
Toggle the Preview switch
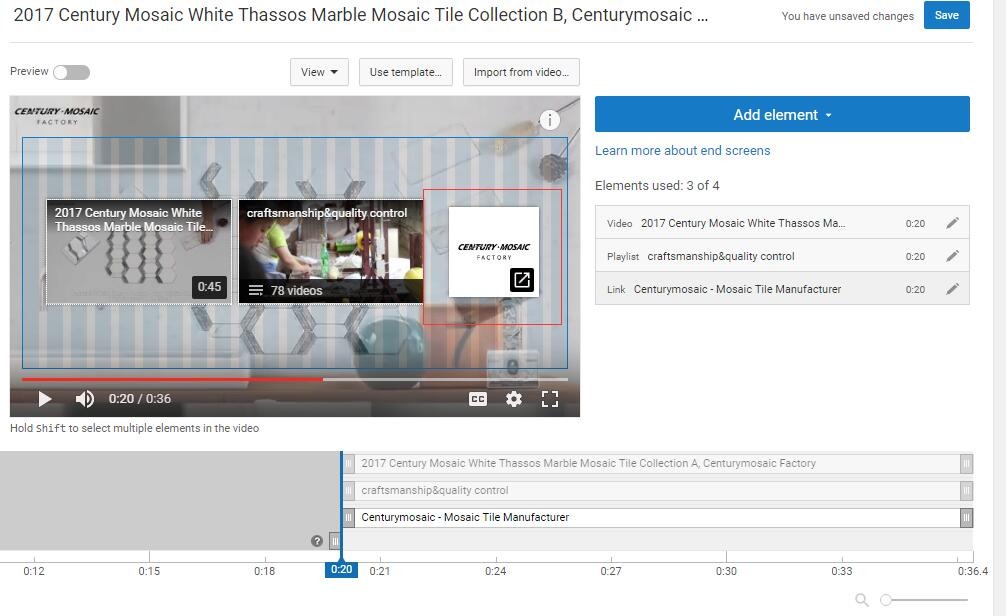[x=71, y=73]
